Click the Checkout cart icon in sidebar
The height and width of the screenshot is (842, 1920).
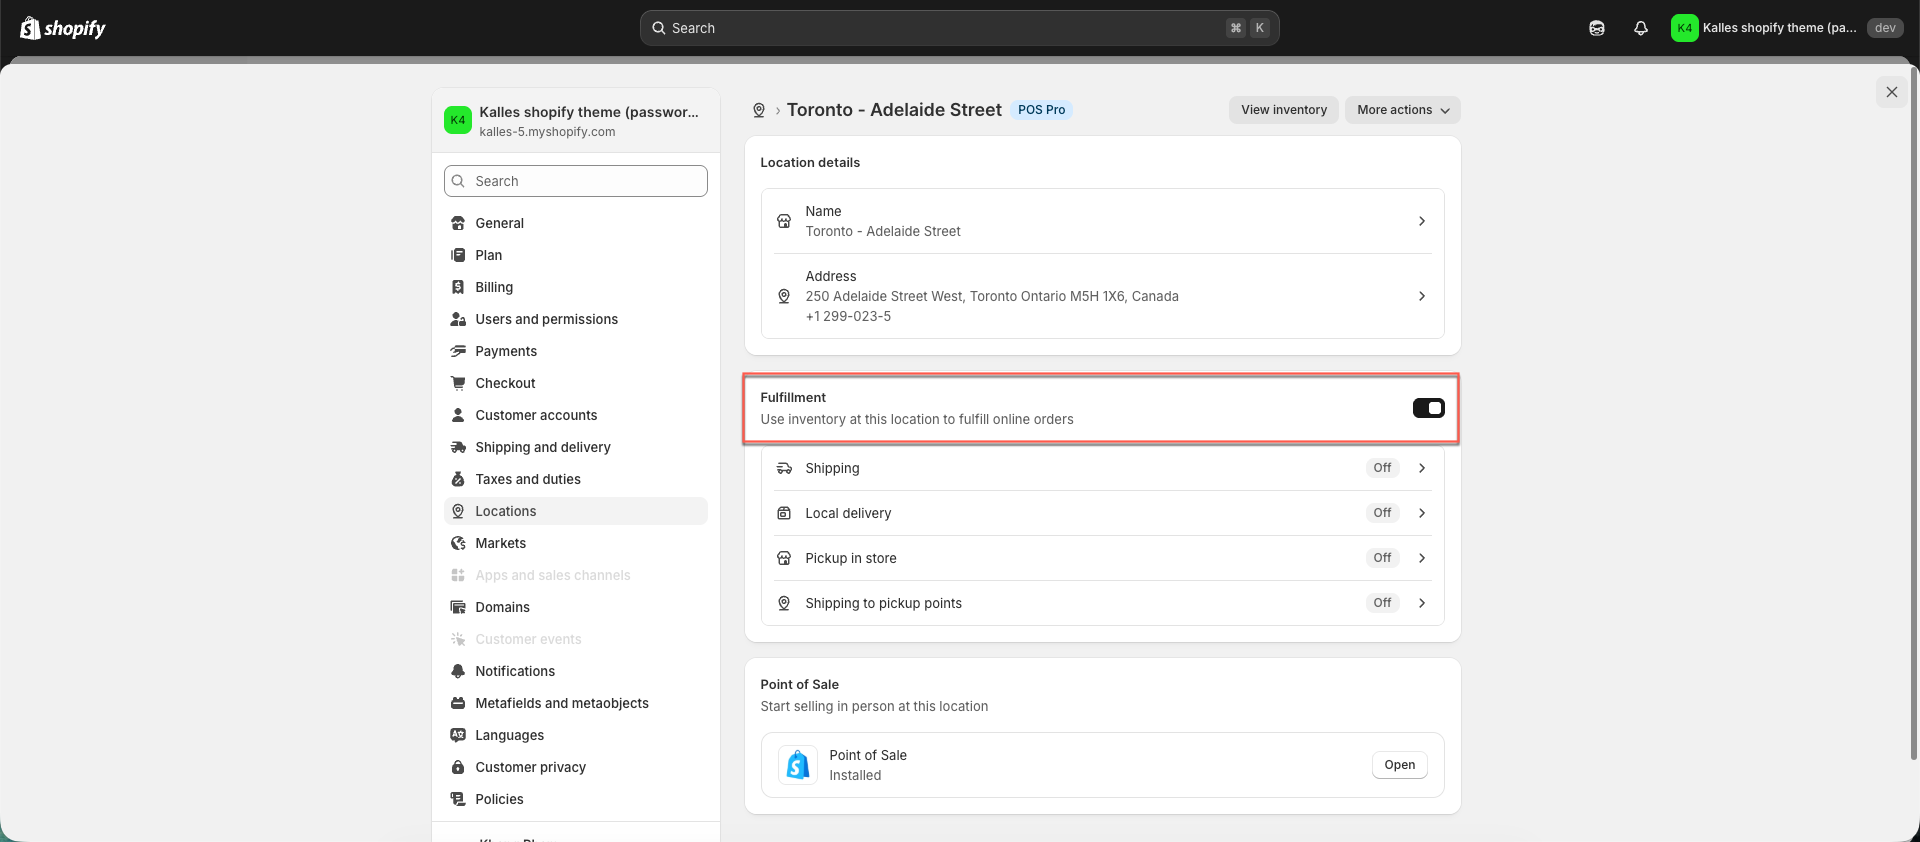458,383
